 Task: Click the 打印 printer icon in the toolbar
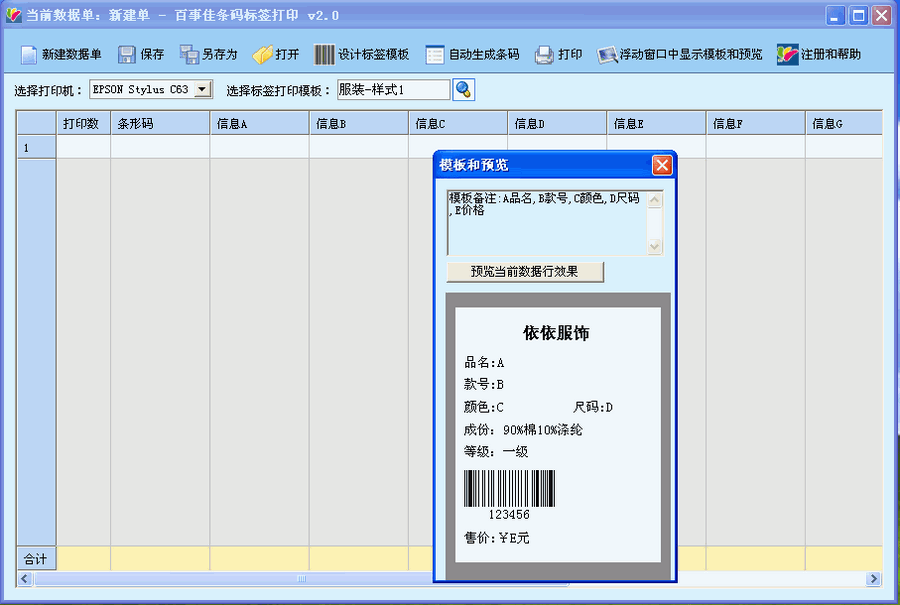[543, 55]
